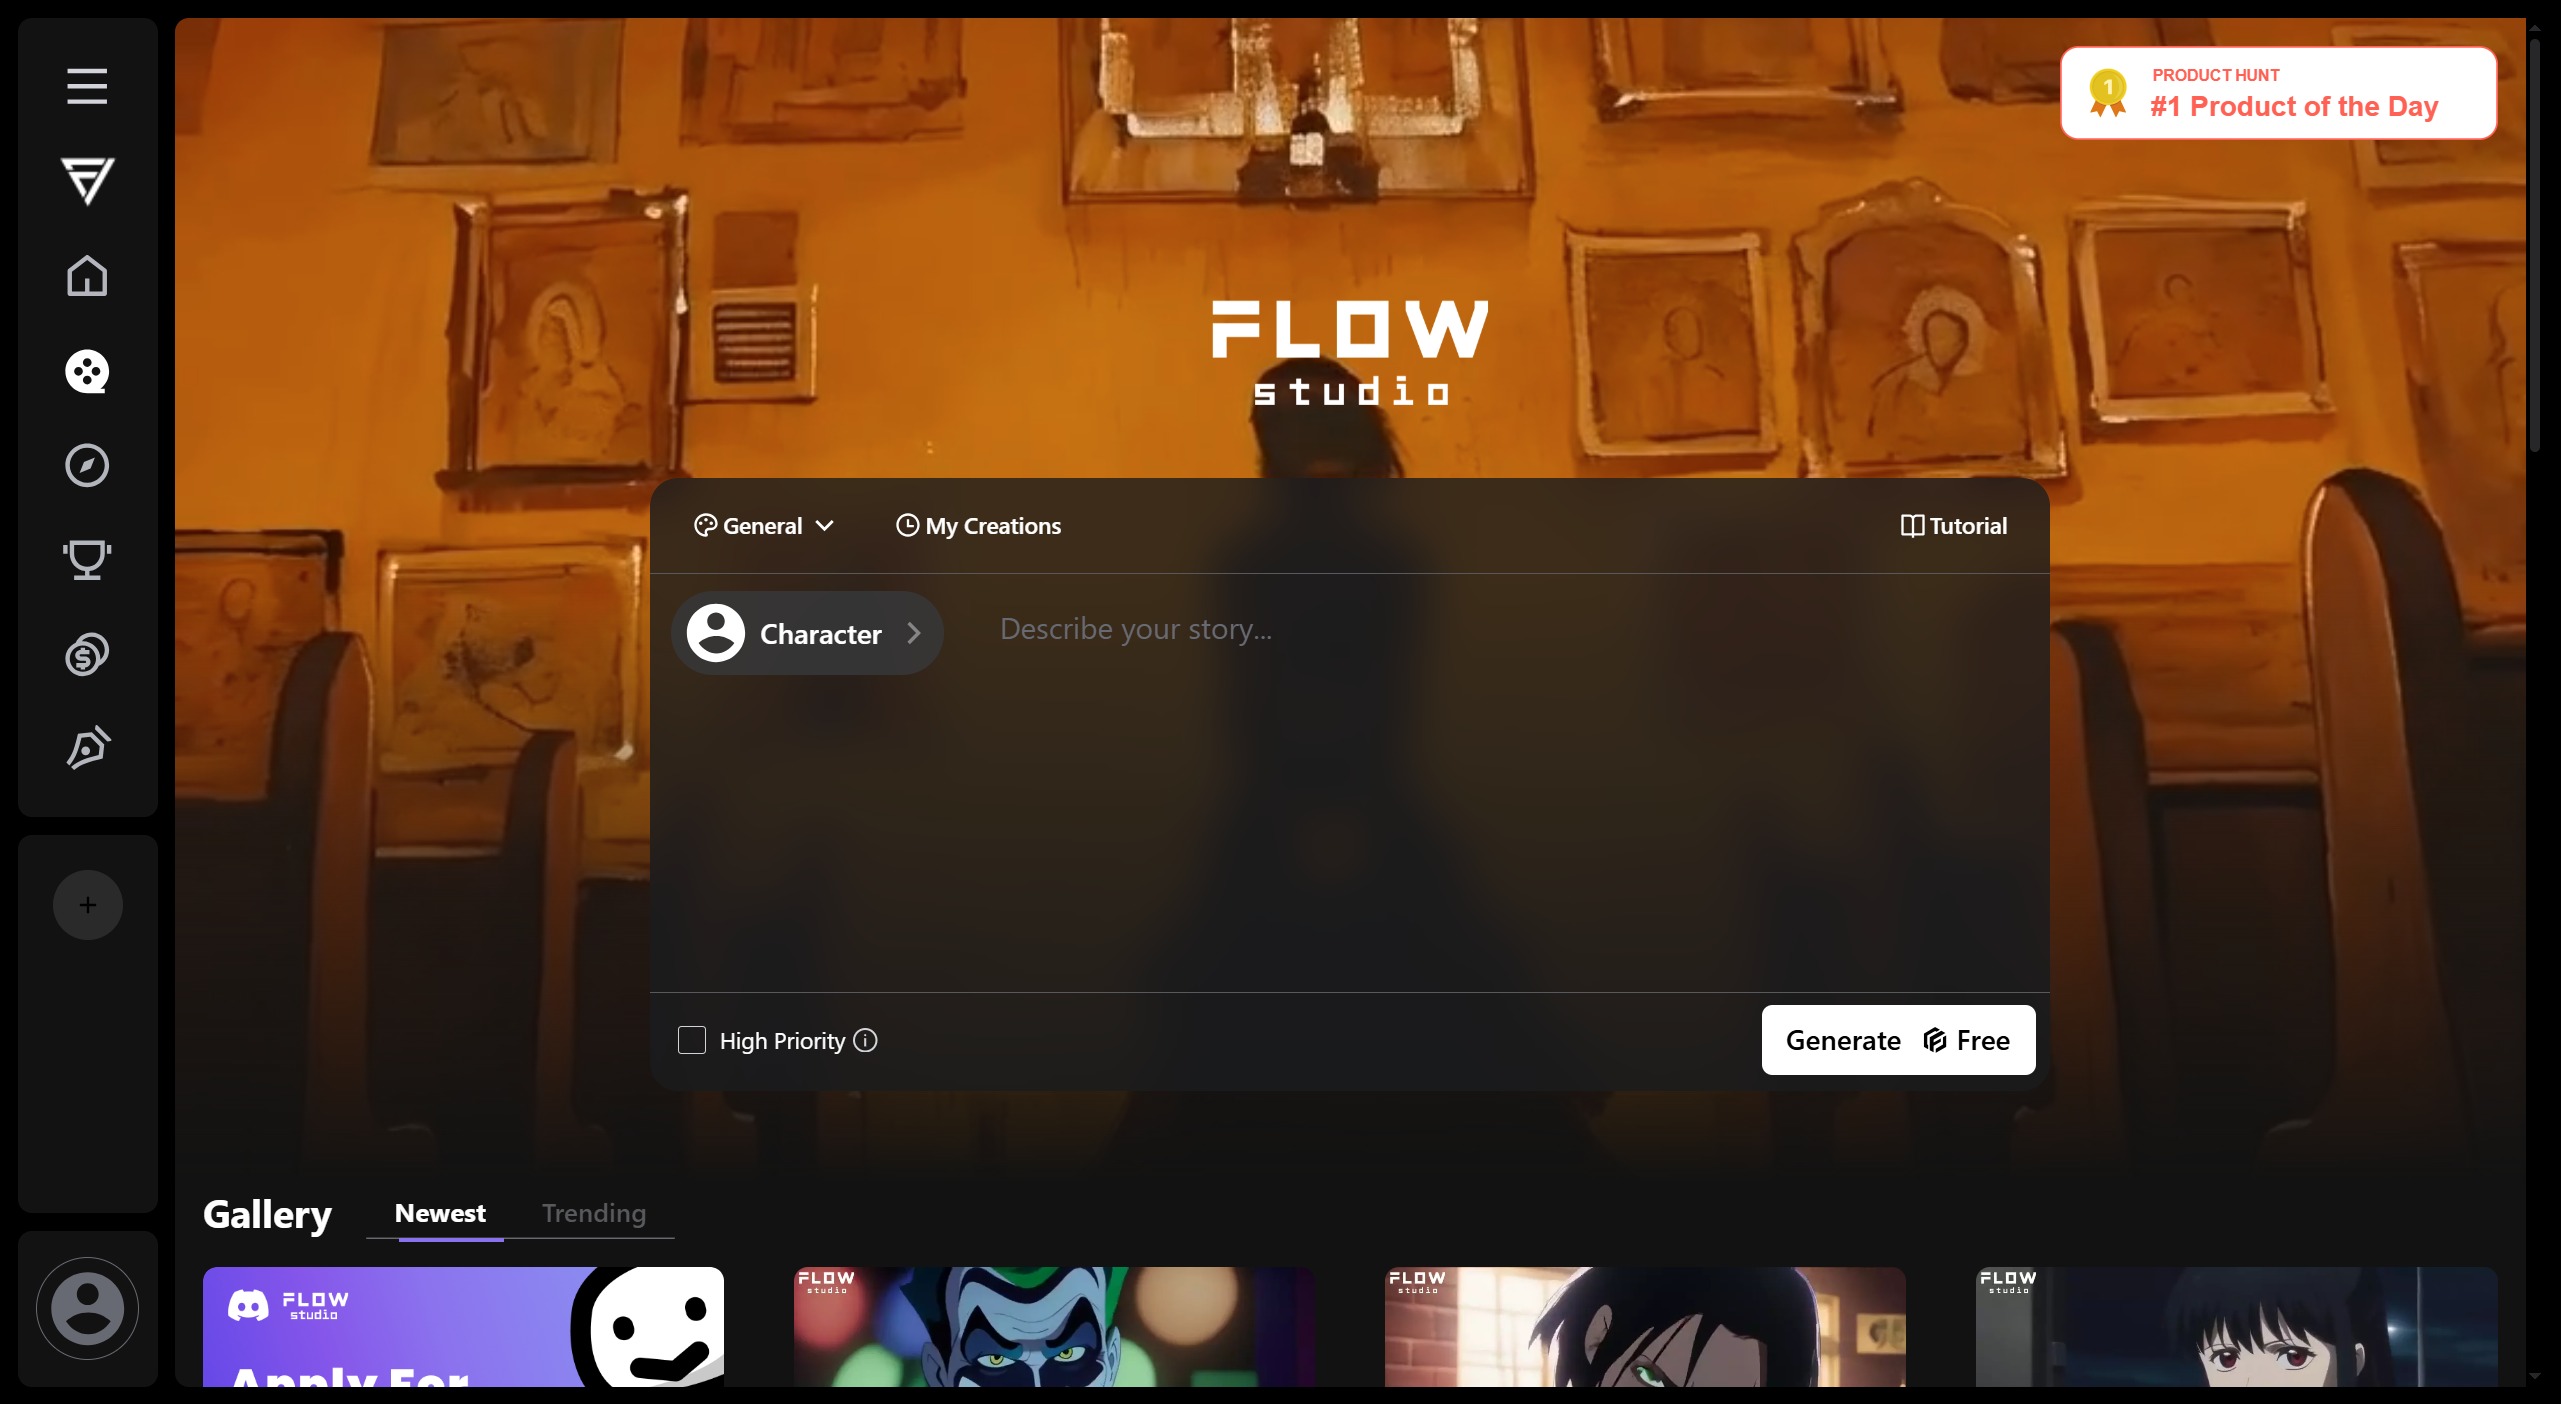Image resolution: width=2561 pixels, height=1404 pixels.
Task: Click the video/reel icon in sidebar
Action: [x=86, y=370]
